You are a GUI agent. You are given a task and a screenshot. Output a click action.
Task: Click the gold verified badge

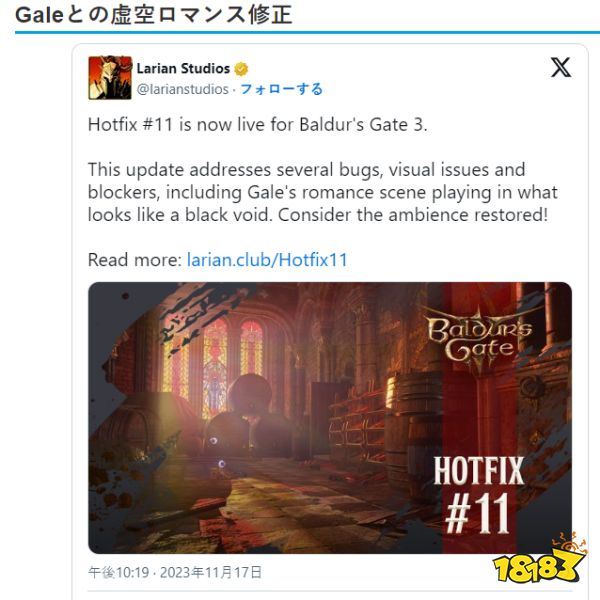(x=241, y=69)
